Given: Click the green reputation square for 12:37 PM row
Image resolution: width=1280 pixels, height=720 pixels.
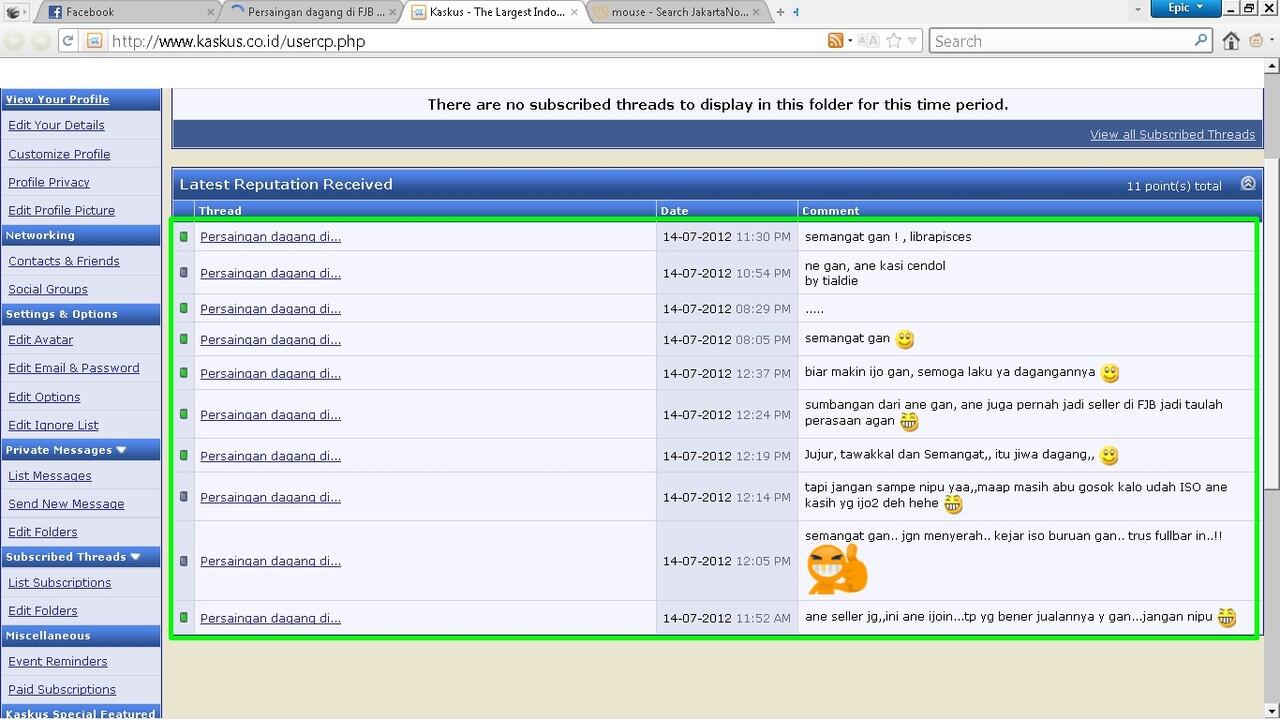Looking at the screenshot, I should tap(184, 373).
